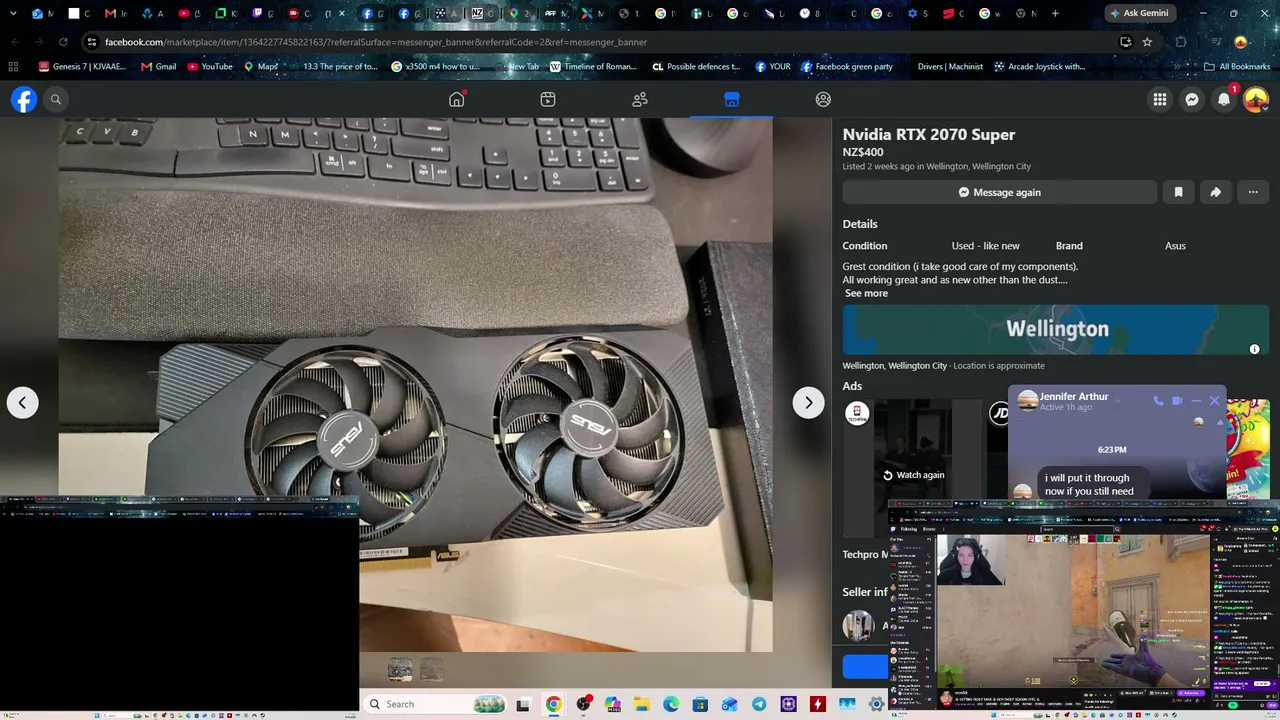Open Jennifer Arthur chat settings chevron

(1117, 400)
